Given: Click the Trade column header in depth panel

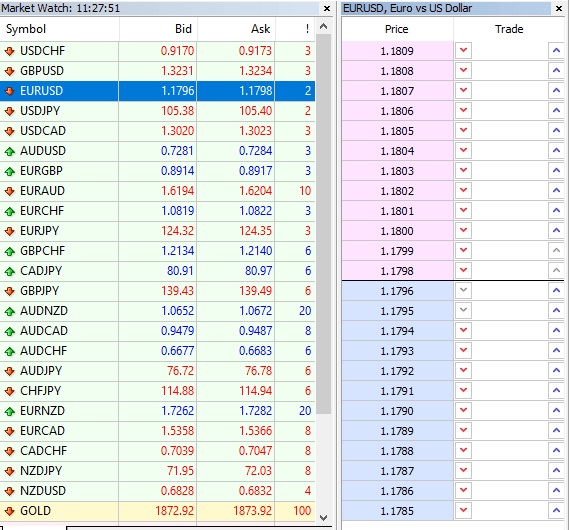Looking at the screenshot, I should click(509, 29).
